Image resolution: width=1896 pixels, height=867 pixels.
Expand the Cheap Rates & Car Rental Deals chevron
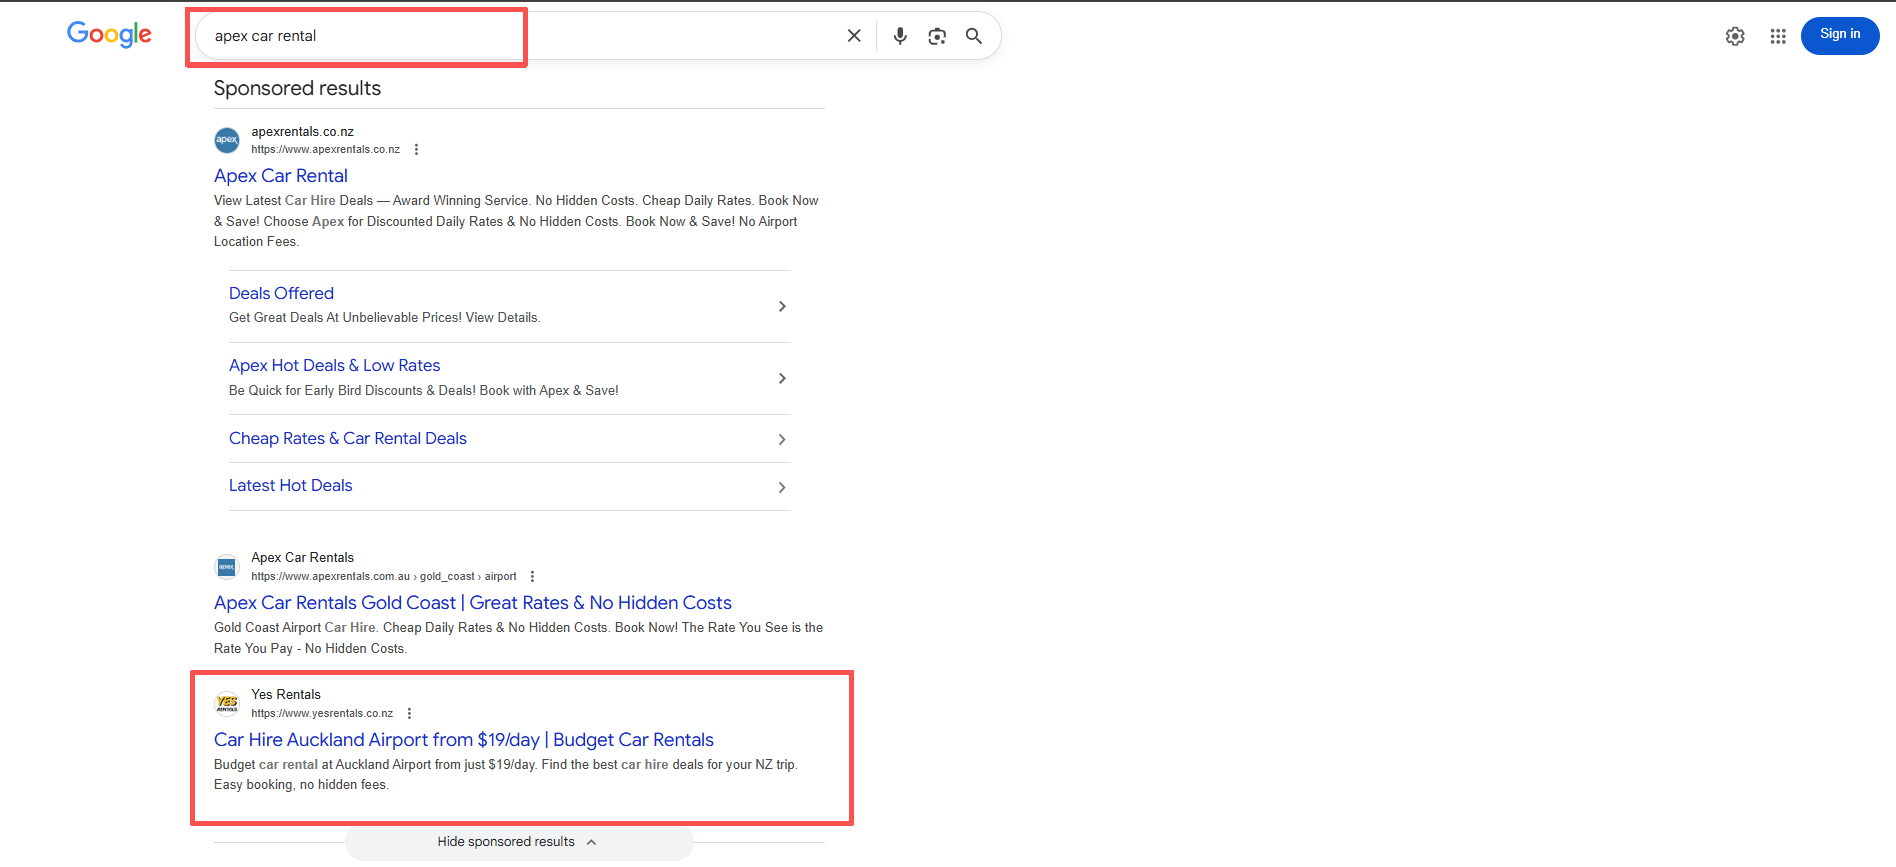(x=782, y=440)
